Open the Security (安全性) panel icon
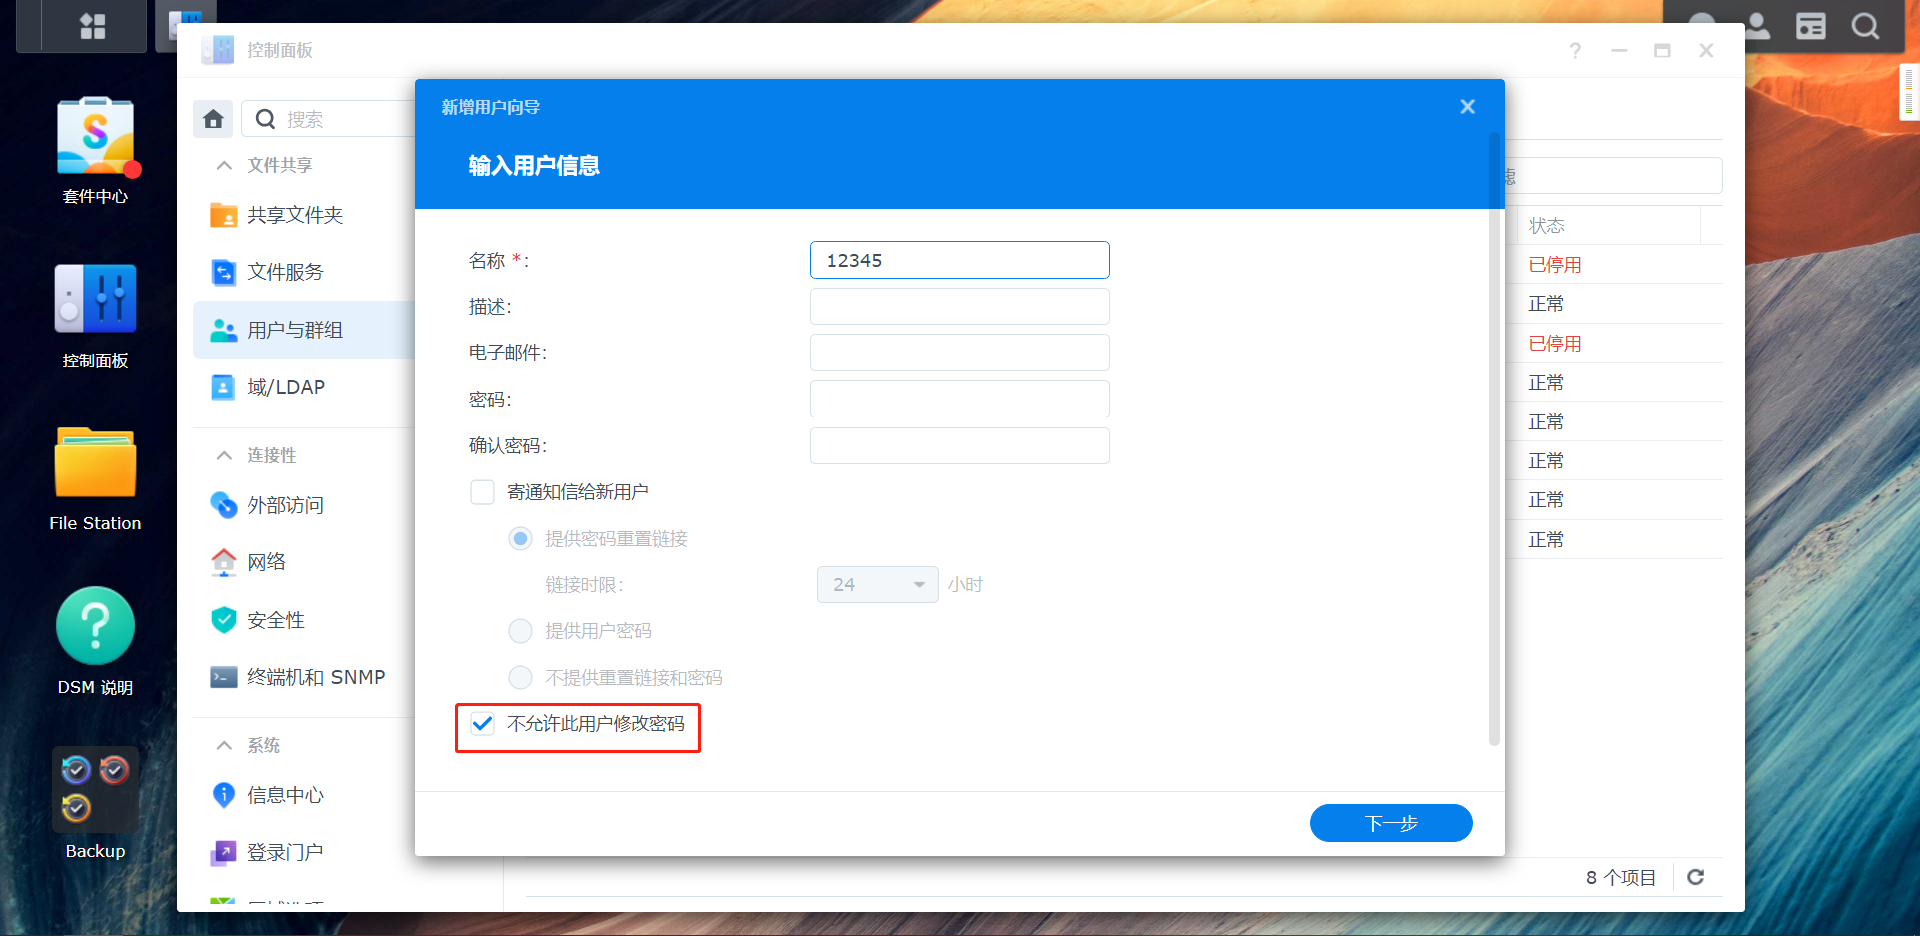This screenshot has width=1920, height=936. pos(223,620)
